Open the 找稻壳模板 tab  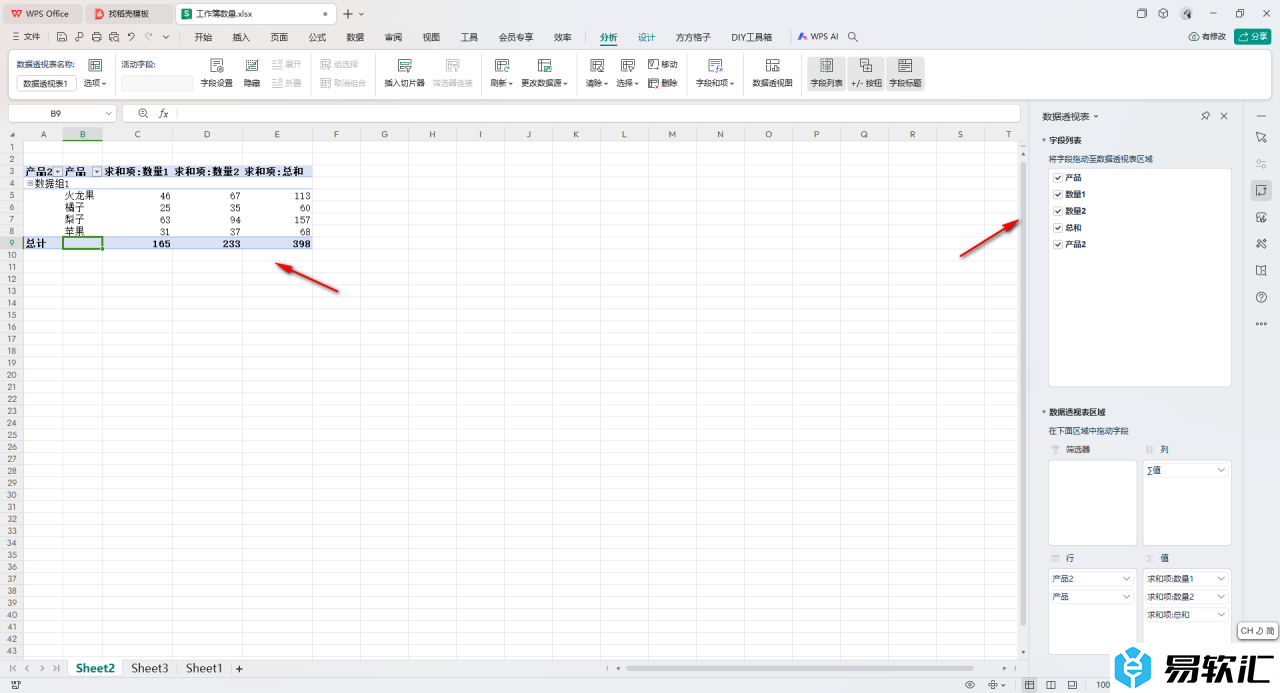(x=128, y=14)
